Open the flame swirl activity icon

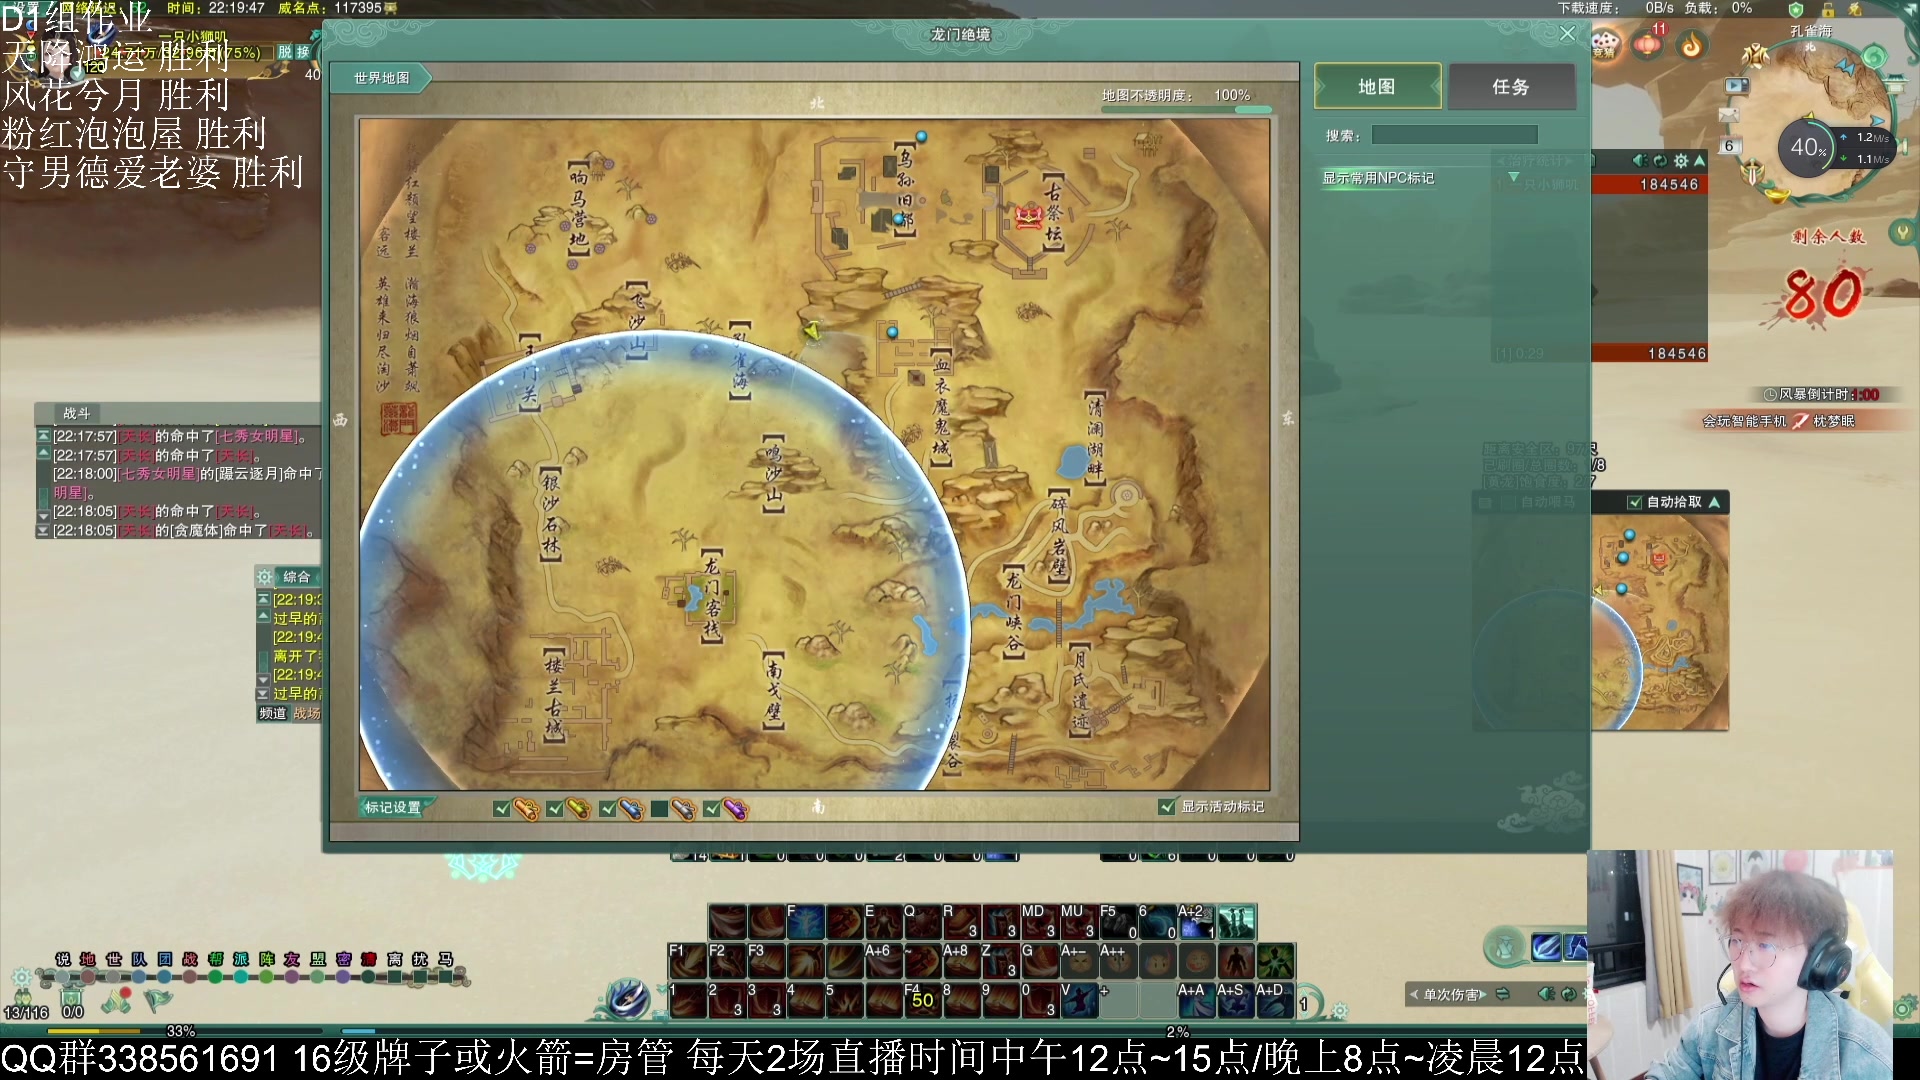coord(1692,45)
